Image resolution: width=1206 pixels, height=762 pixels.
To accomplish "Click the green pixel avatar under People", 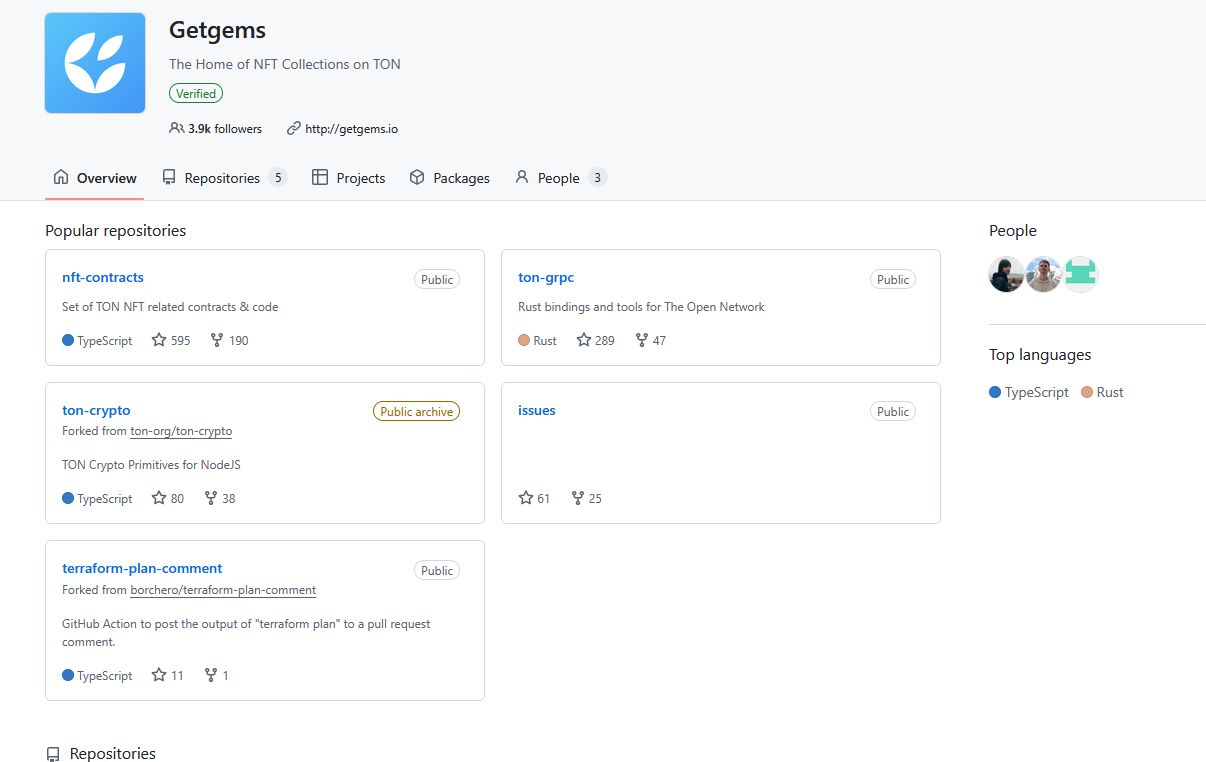I will pyautogui.click(x=1080, y=273).
